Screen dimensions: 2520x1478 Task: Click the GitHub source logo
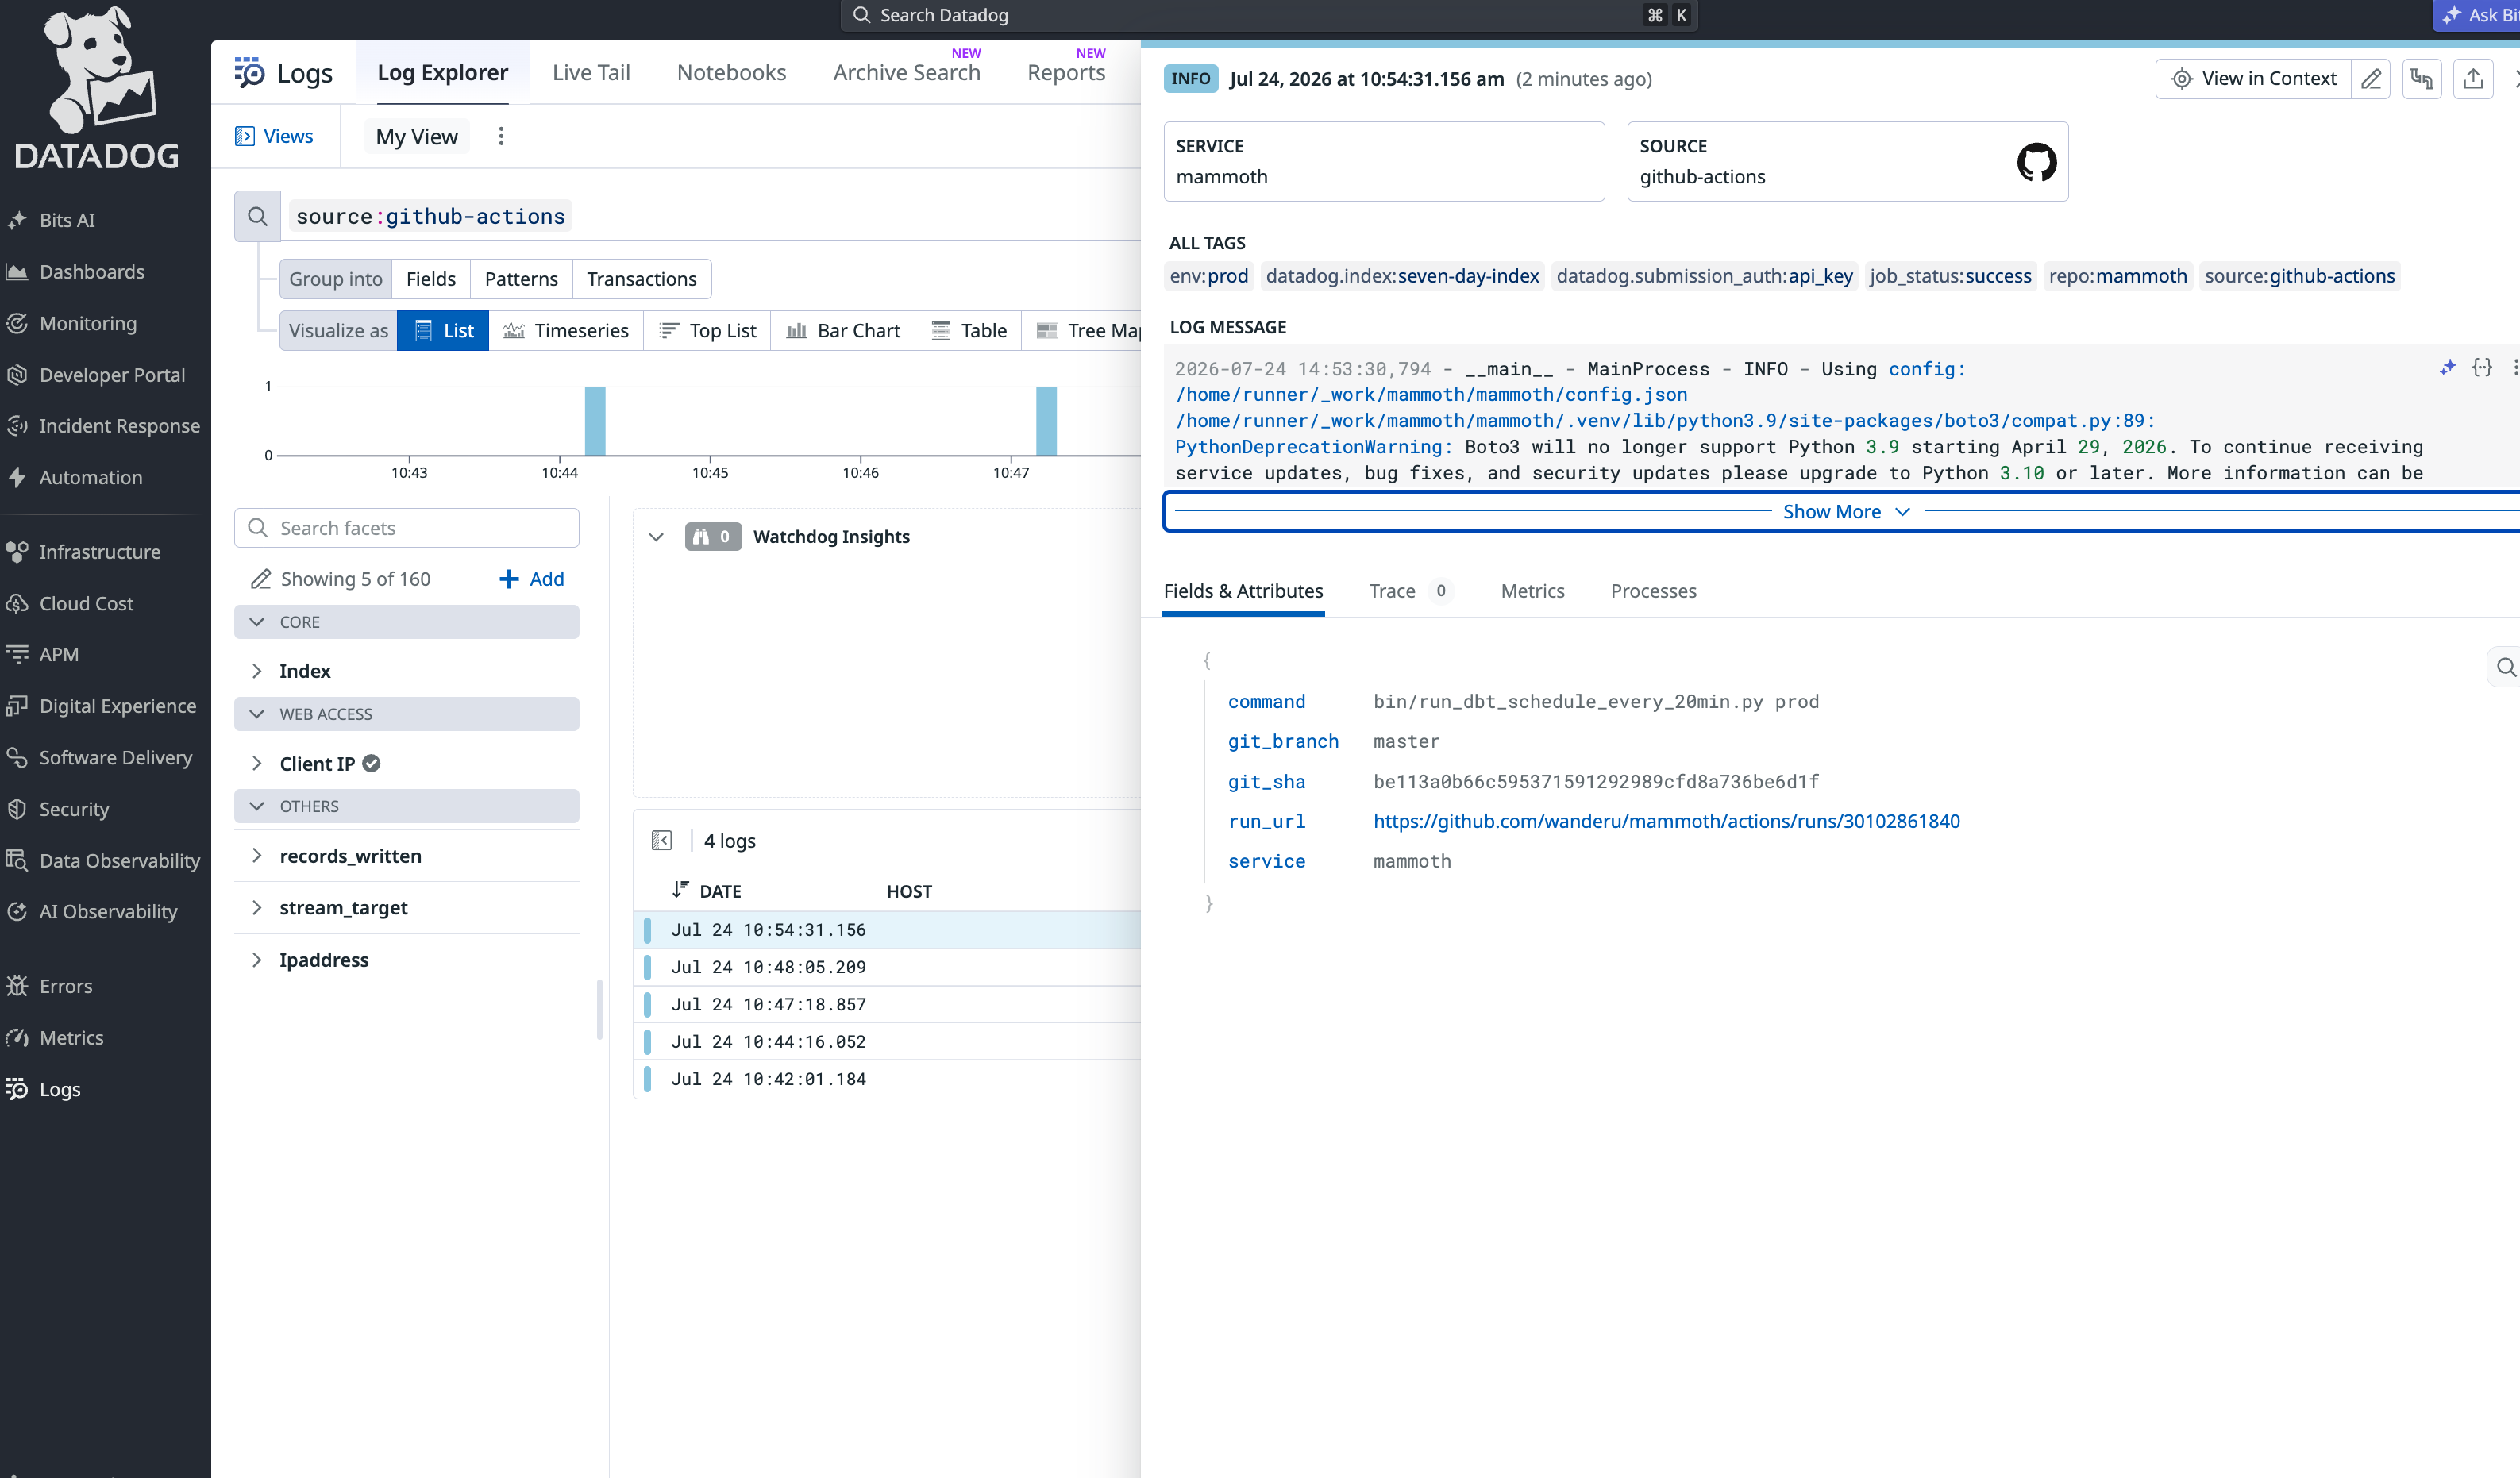[2036, 162]
